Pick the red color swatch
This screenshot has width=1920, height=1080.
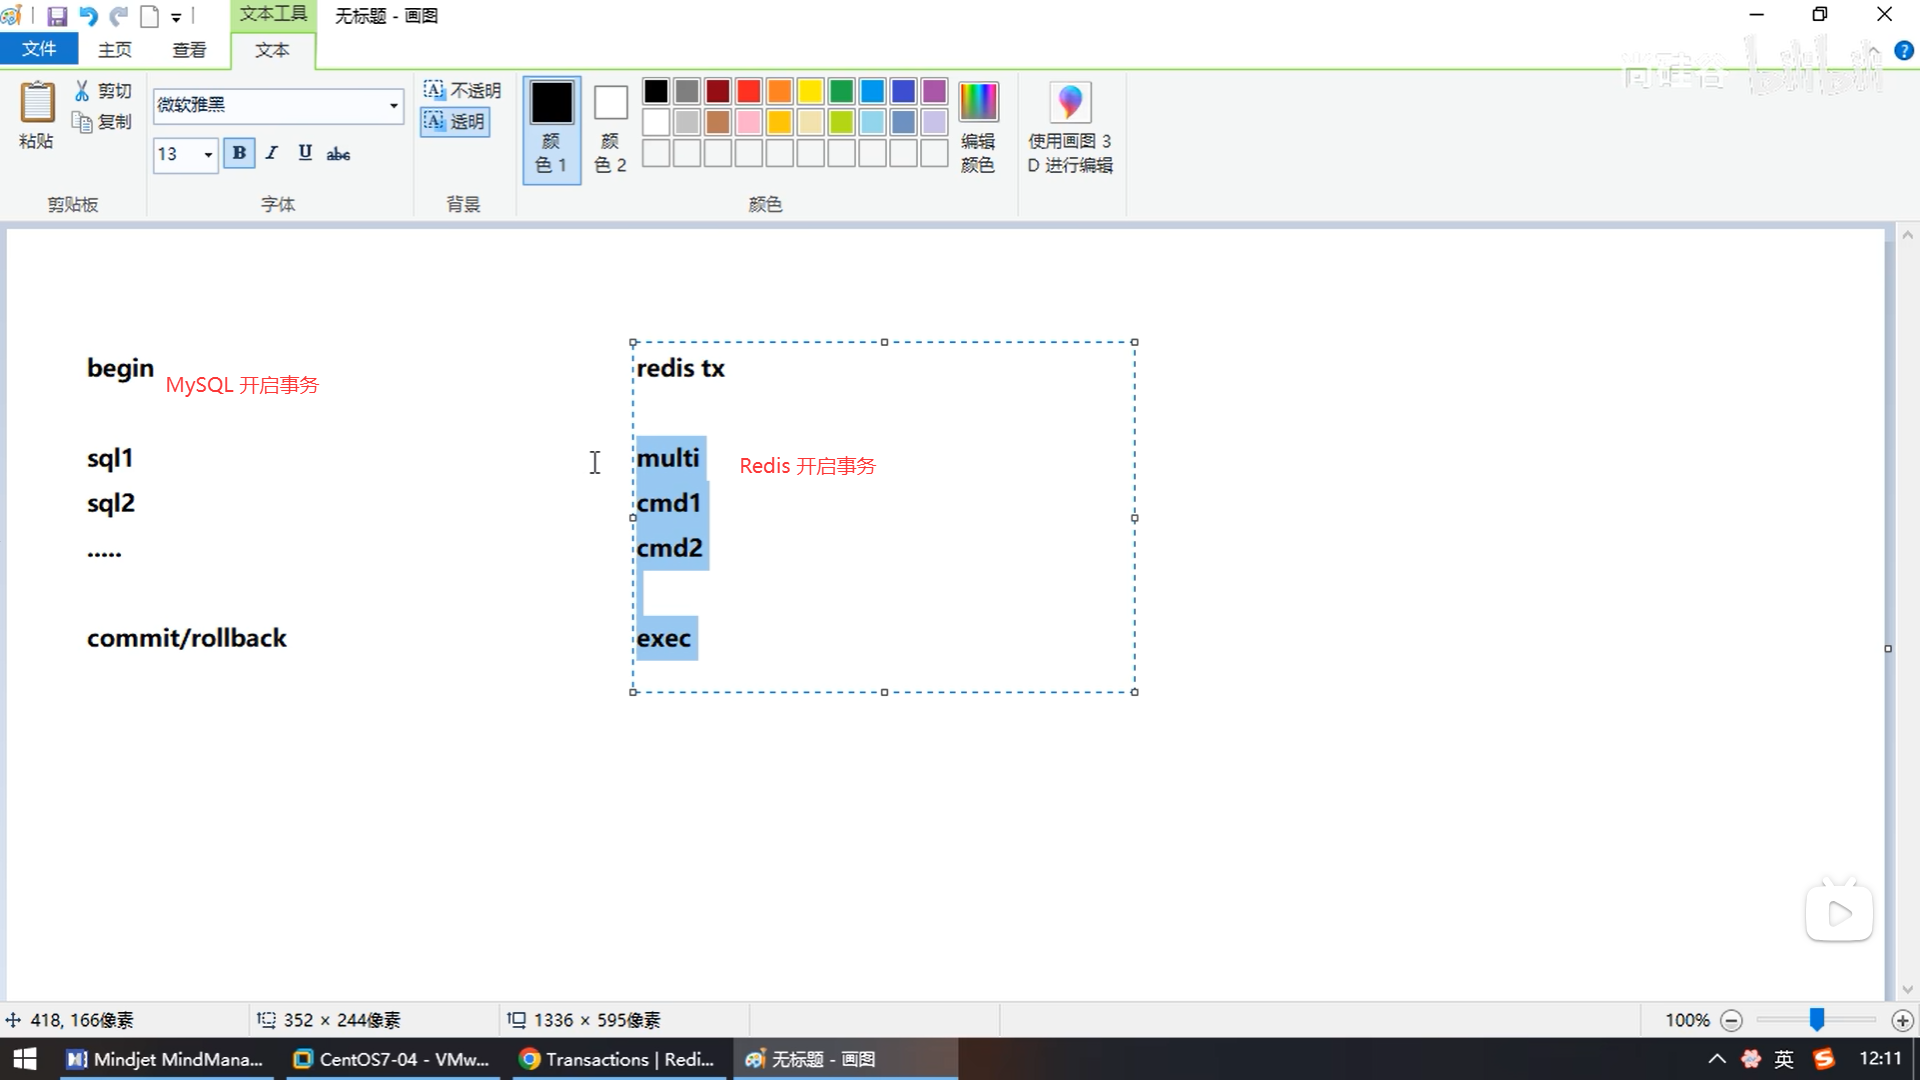coord(748,91)
